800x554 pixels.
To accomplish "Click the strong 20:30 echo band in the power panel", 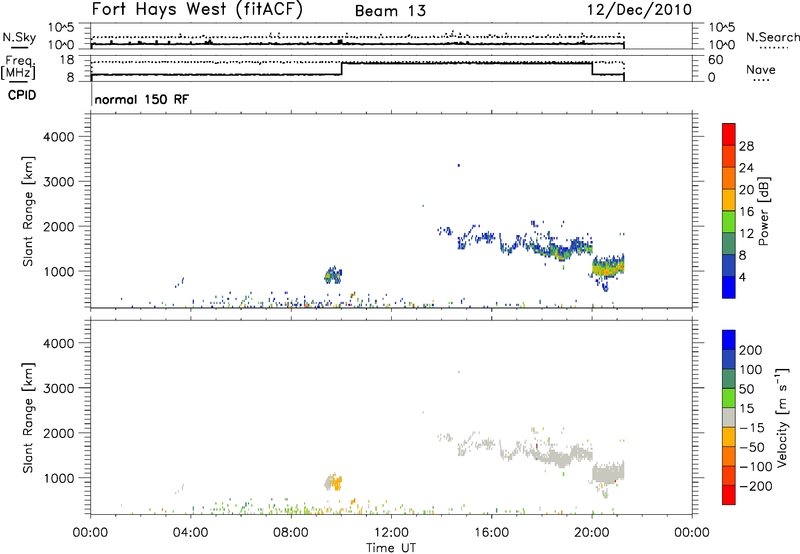I will (x=608, y=267).
